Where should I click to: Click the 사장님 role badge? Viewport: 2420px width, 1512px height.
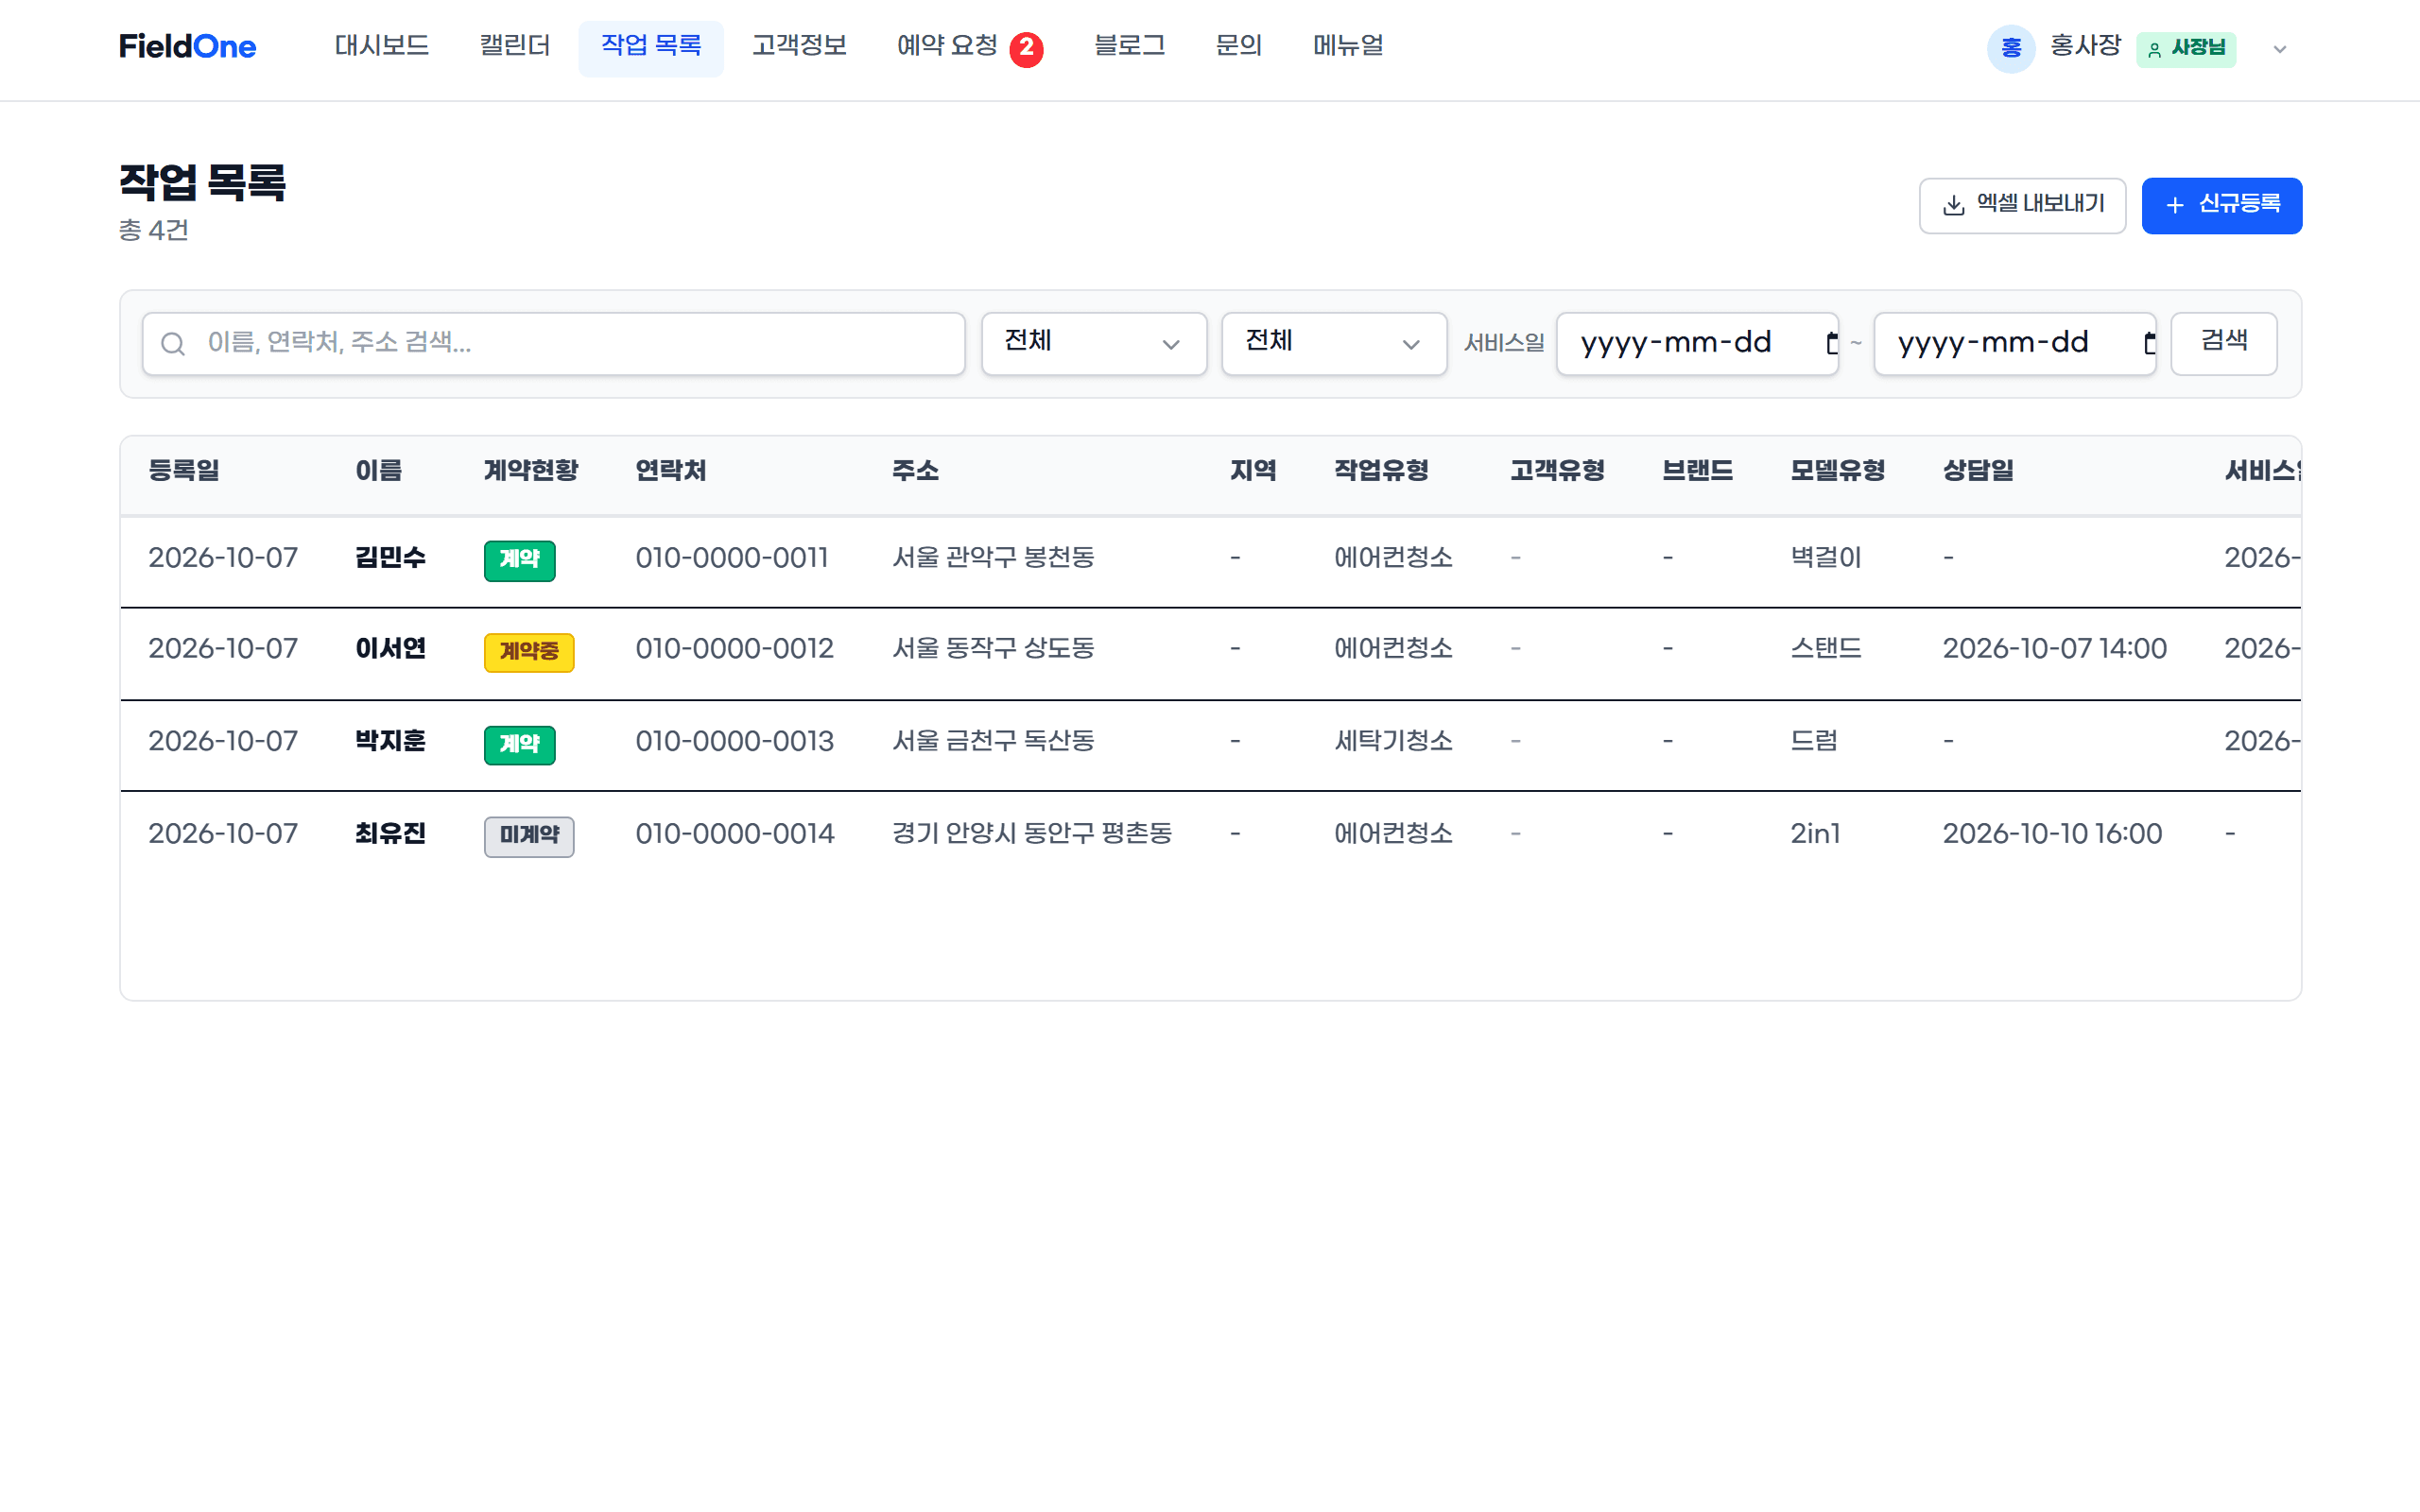pyautogui.click(x=2186, y=48)
